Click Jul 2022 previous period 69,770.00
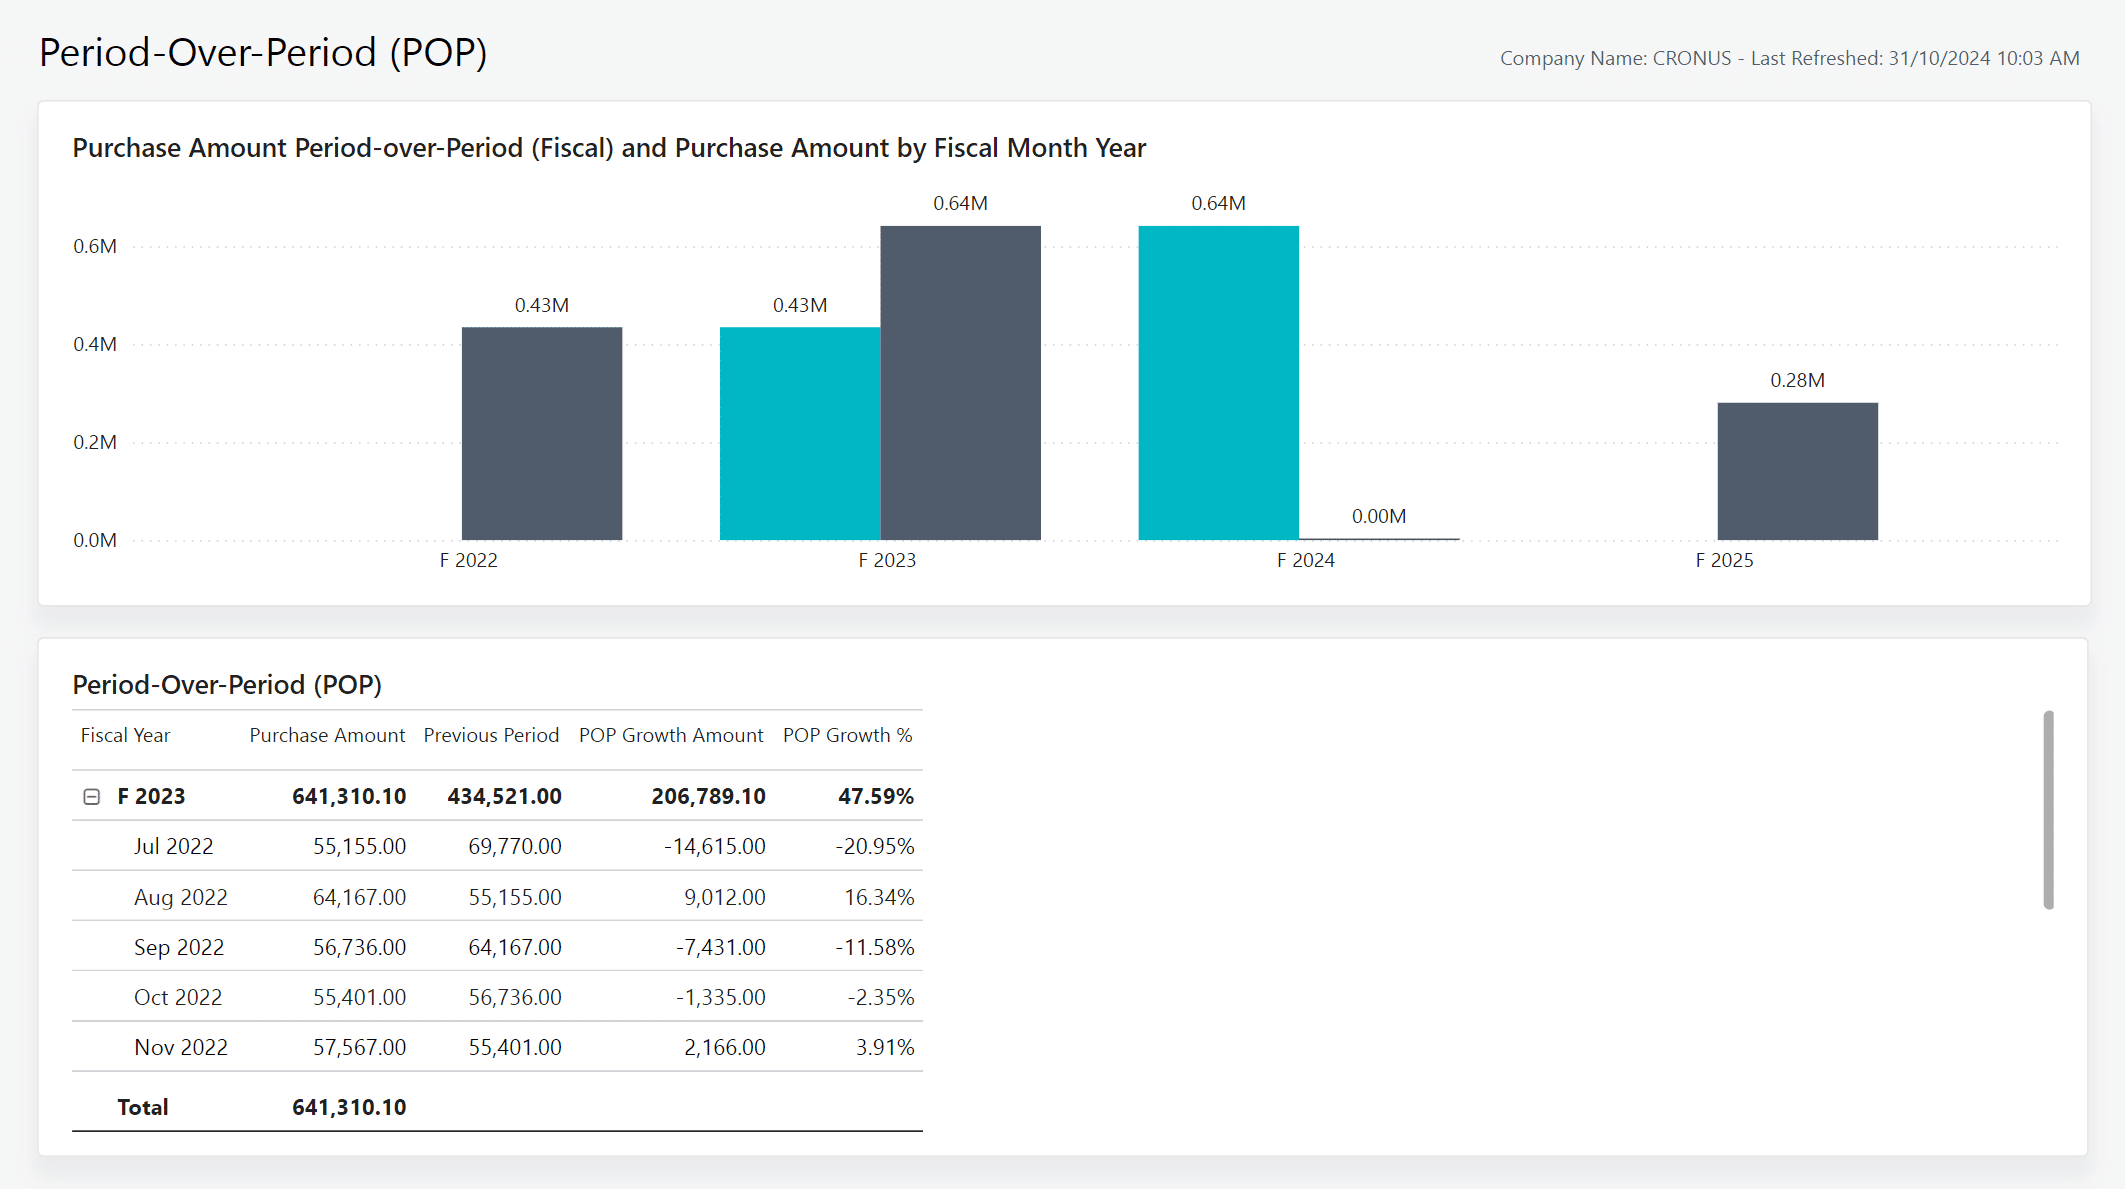The width and height of the screenshot is (2125, 1189). point(515,847)
